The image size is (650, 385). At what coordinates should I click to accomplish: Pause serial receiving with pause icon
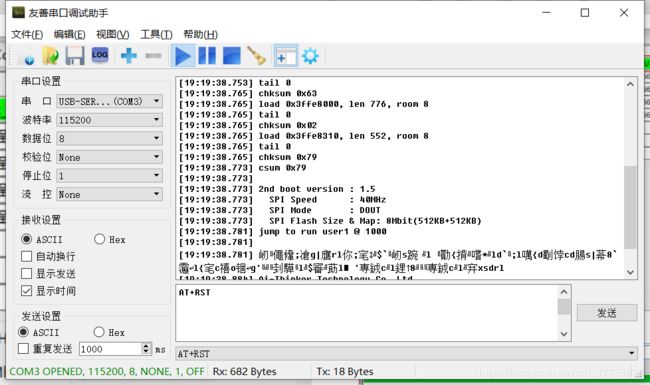[207, 56]
